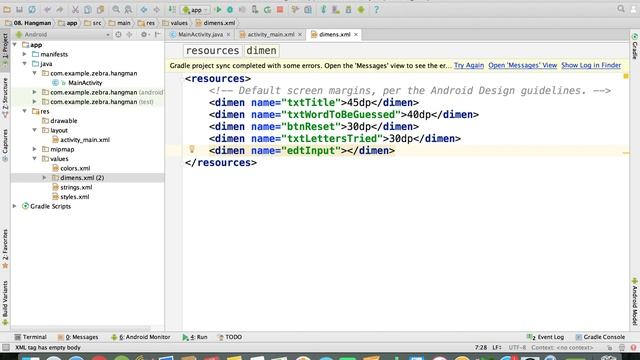Click the Find magnifier icon
This screenshot has height=360, width=640.
(116, 9)
